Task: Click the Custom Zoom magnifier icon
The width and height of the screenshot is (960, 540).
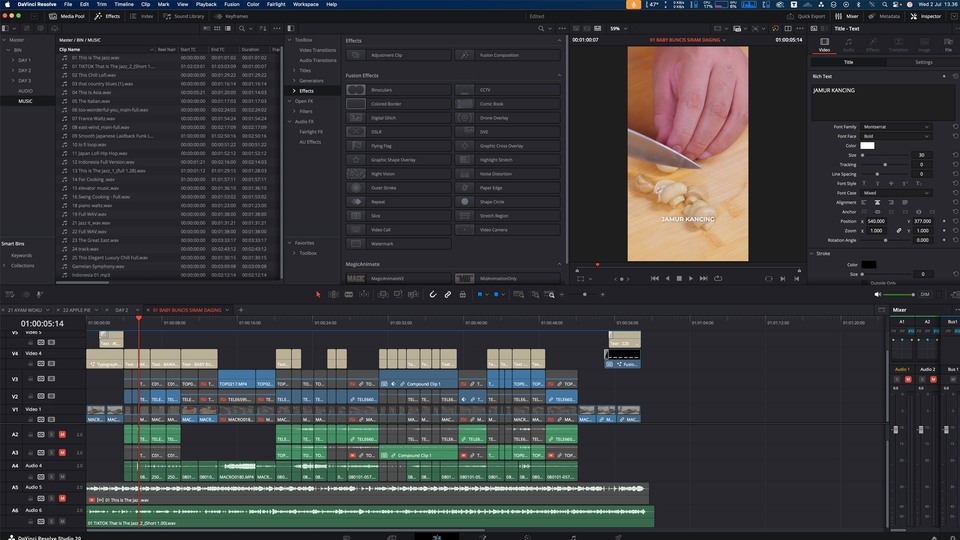Action: [550, 294]
